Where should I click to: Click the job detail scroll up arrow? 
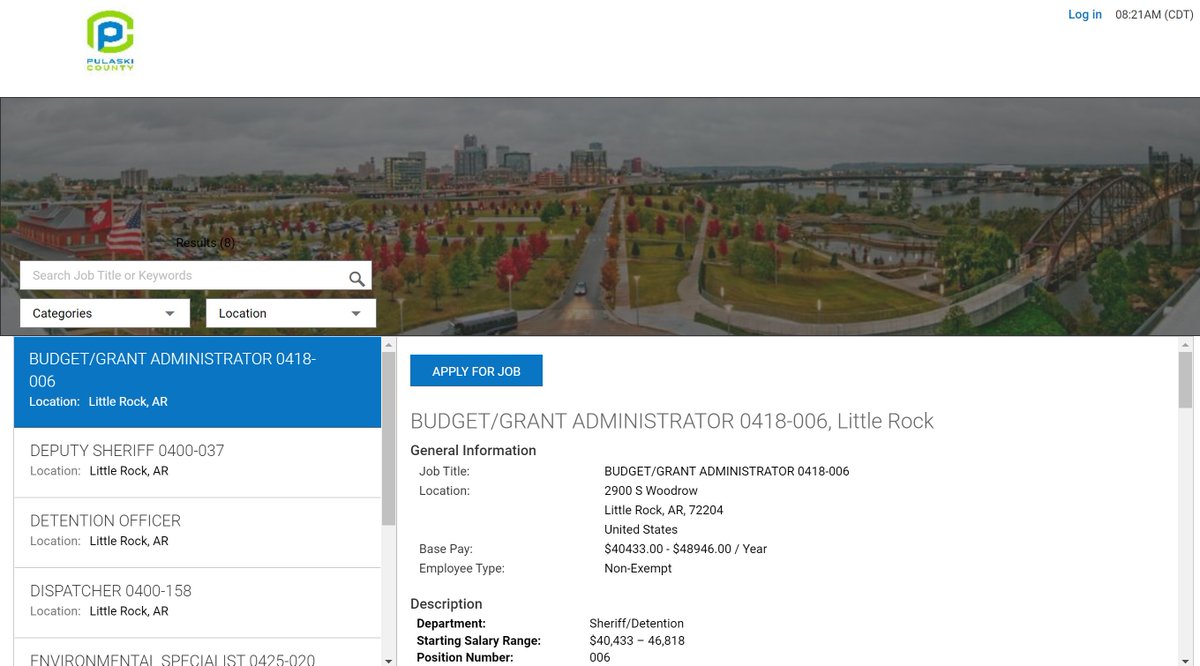[x=1186, y=343]
